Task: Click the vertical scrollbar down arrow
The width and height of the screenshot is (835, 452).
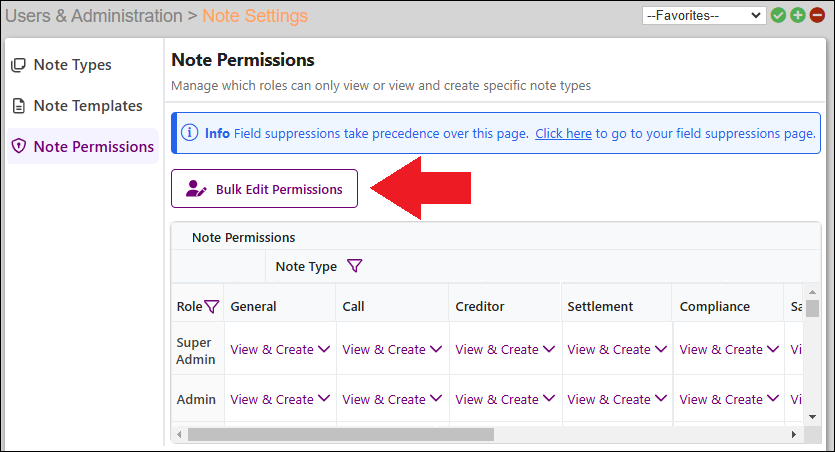Action: click(x=813, y=416)
